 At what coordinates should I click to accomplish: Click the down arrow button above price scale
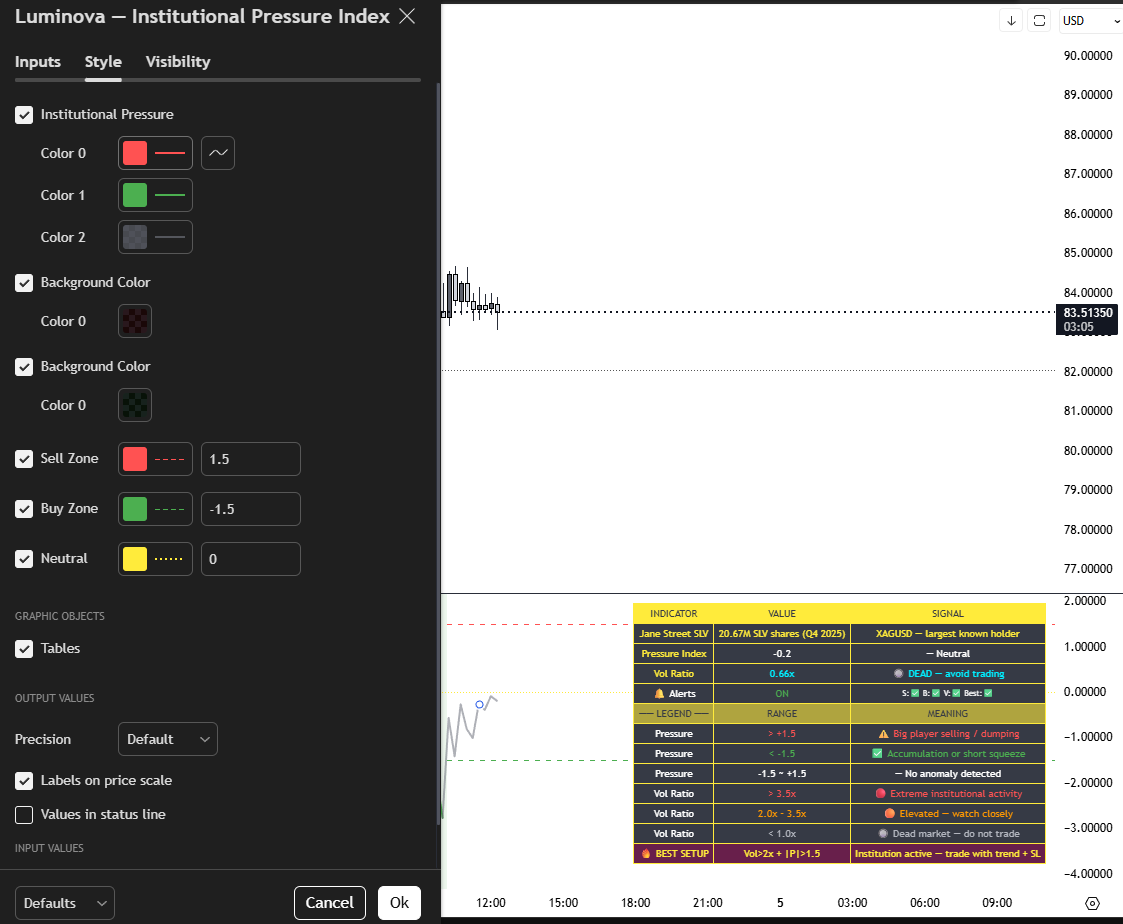coord(1011,21)
